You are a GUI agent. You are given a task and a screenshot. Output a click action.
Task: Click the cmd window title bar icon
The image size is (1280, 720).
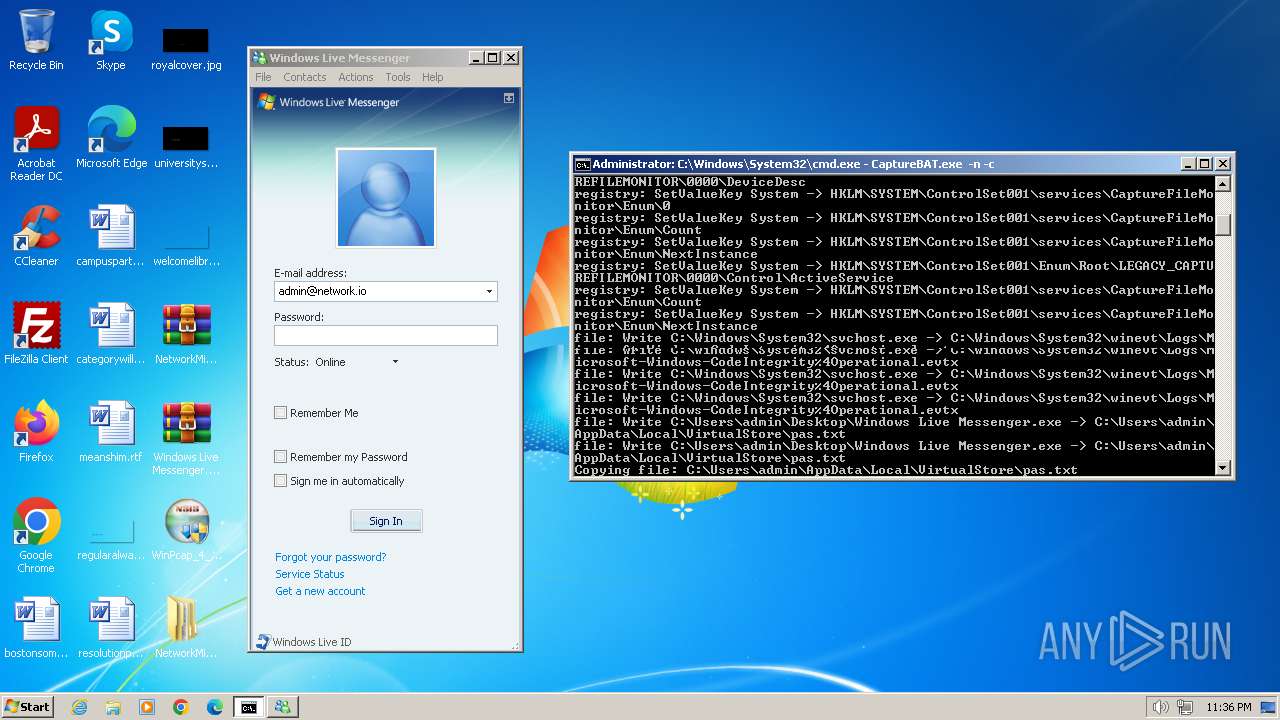tap(582, 164)
